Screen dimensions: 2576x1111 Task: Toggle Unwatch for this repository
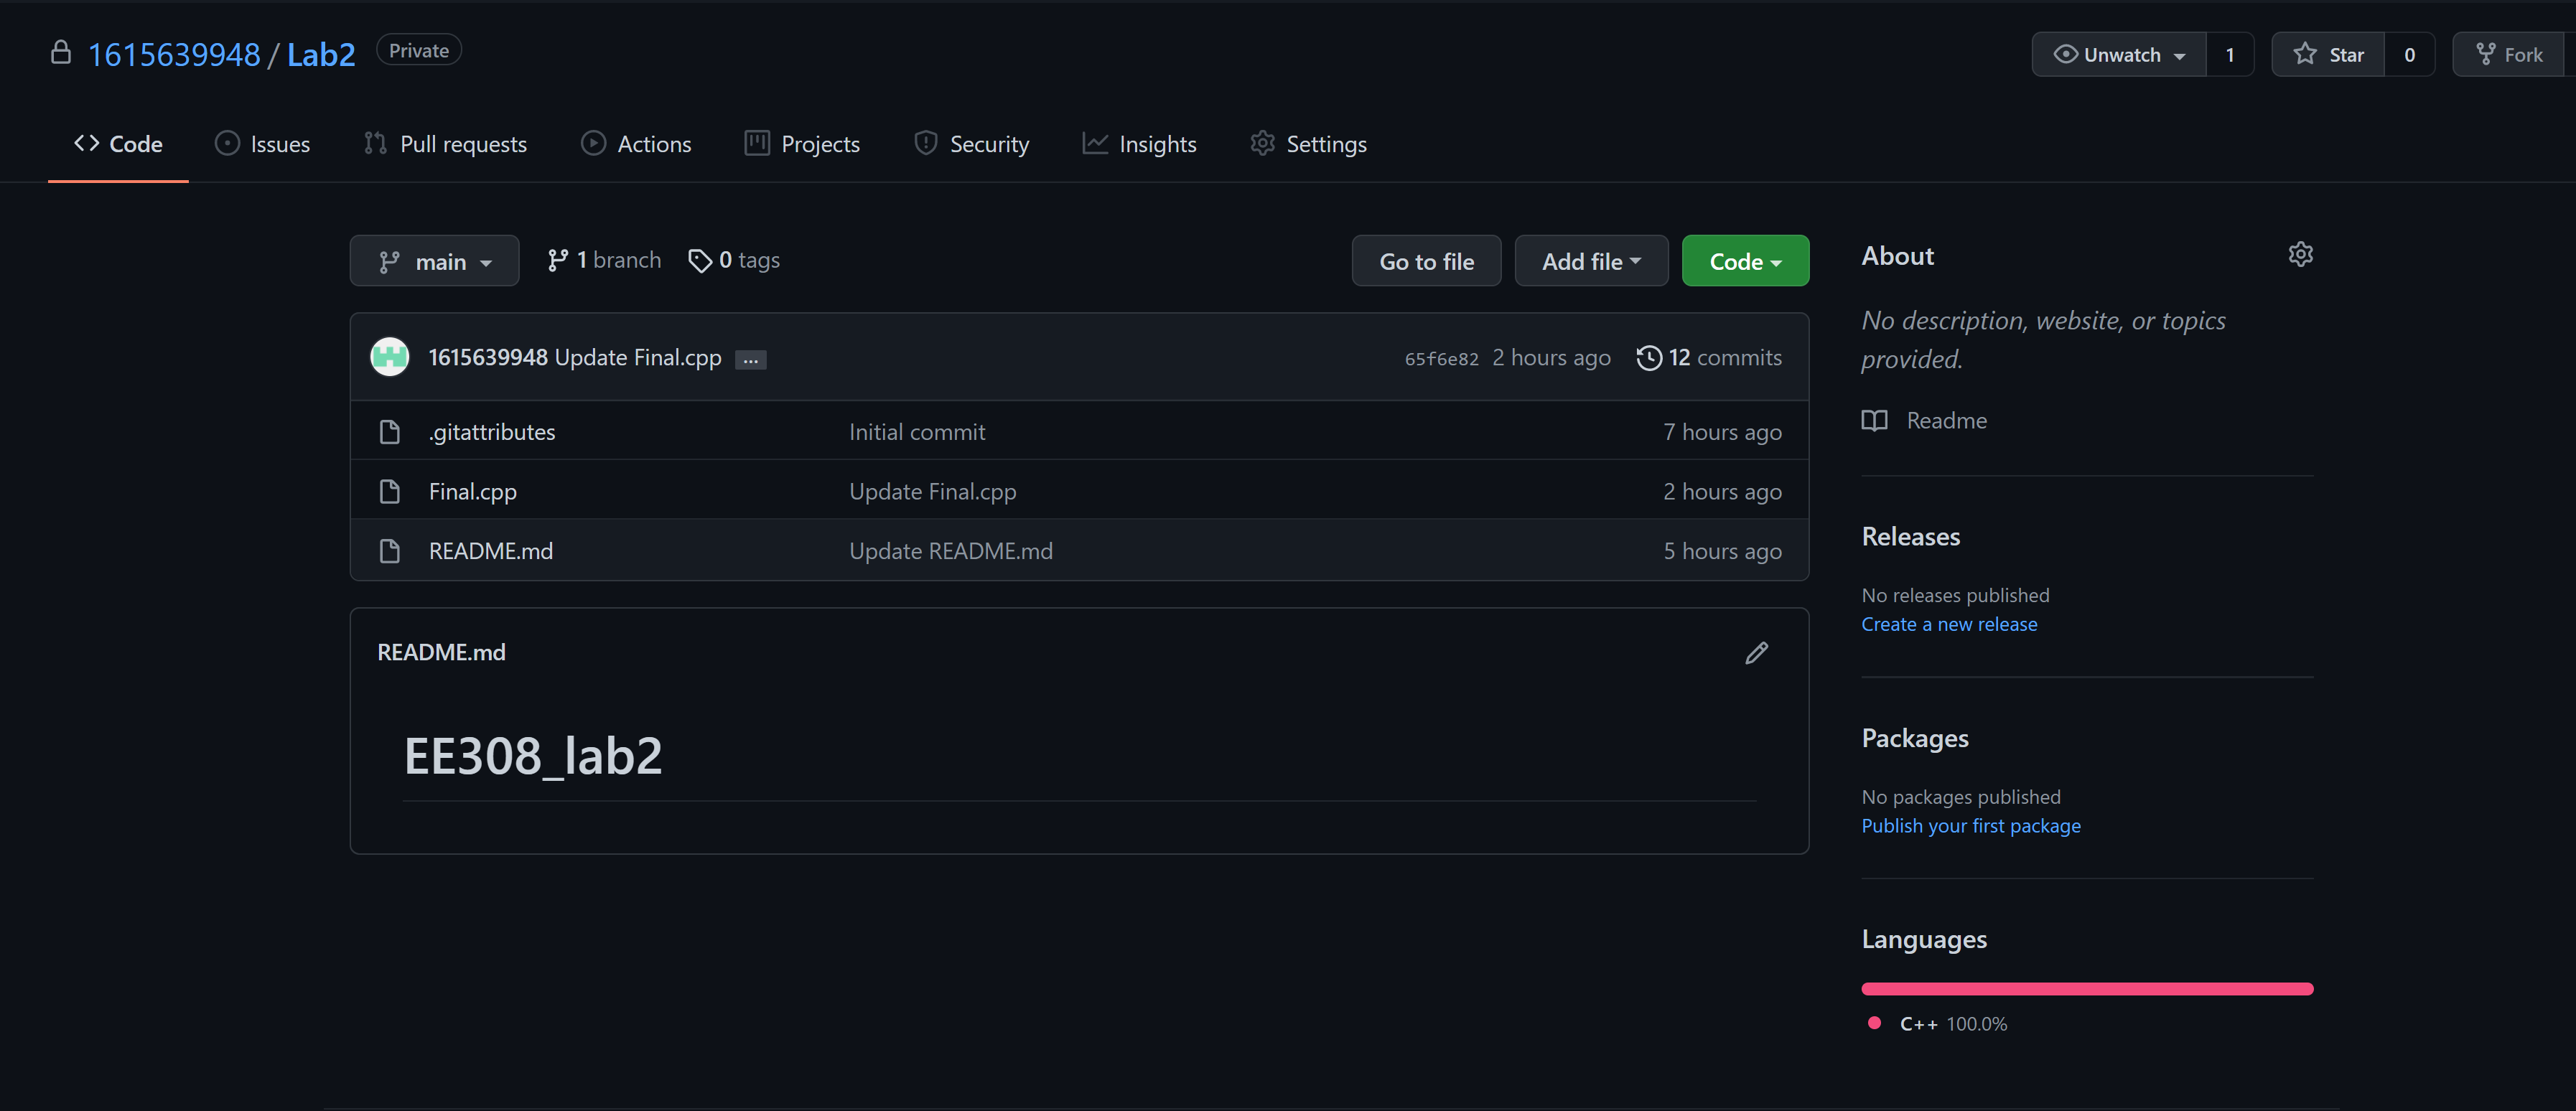[2118, 55]
